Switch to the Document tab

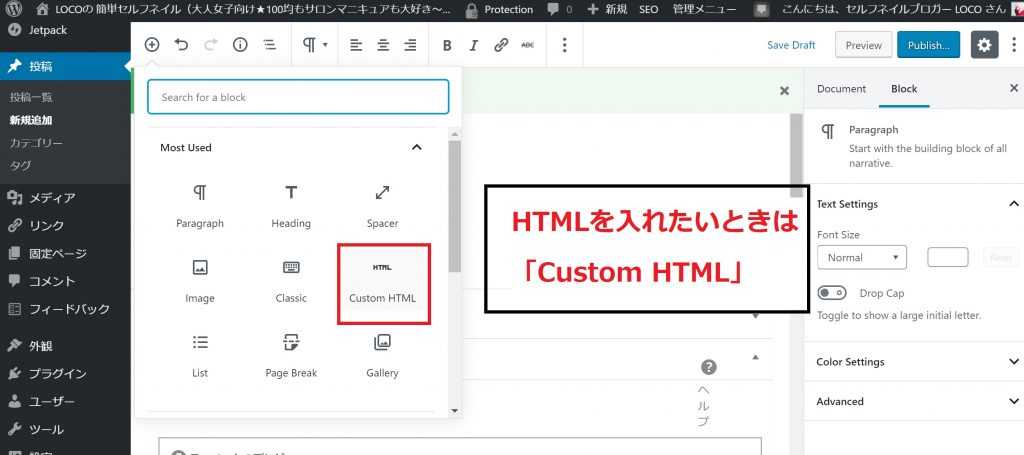841,89
